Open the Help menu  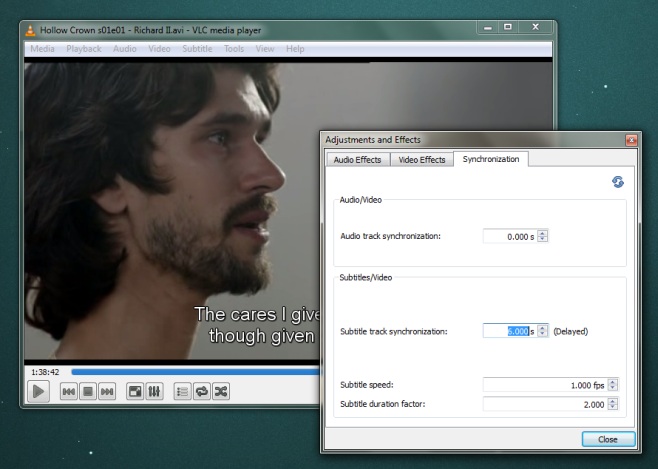tap(295, 49)
